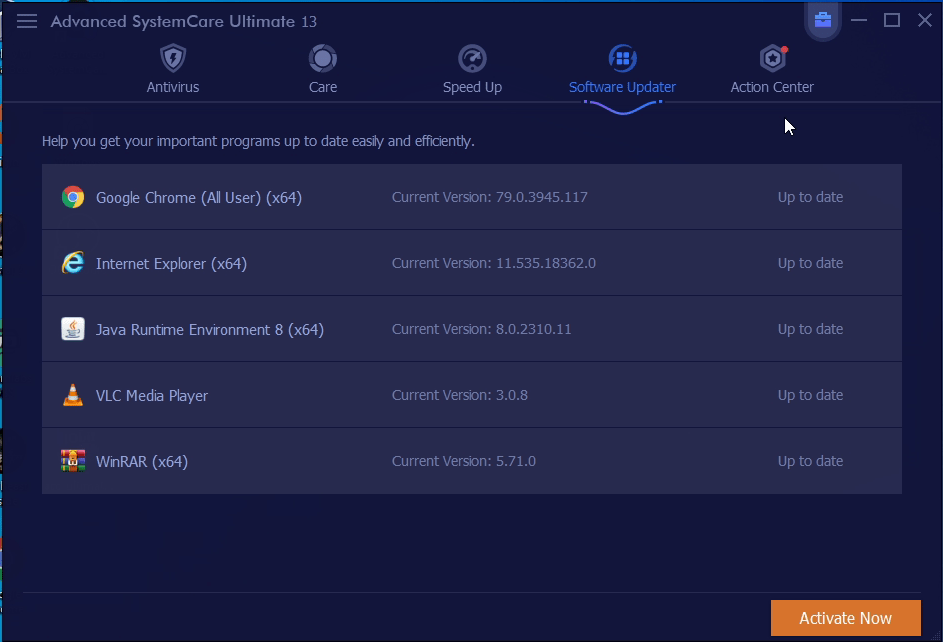The image size is (943, 642).
Task: Click Up to date status for VLC
Action: (x=810, y=396)
